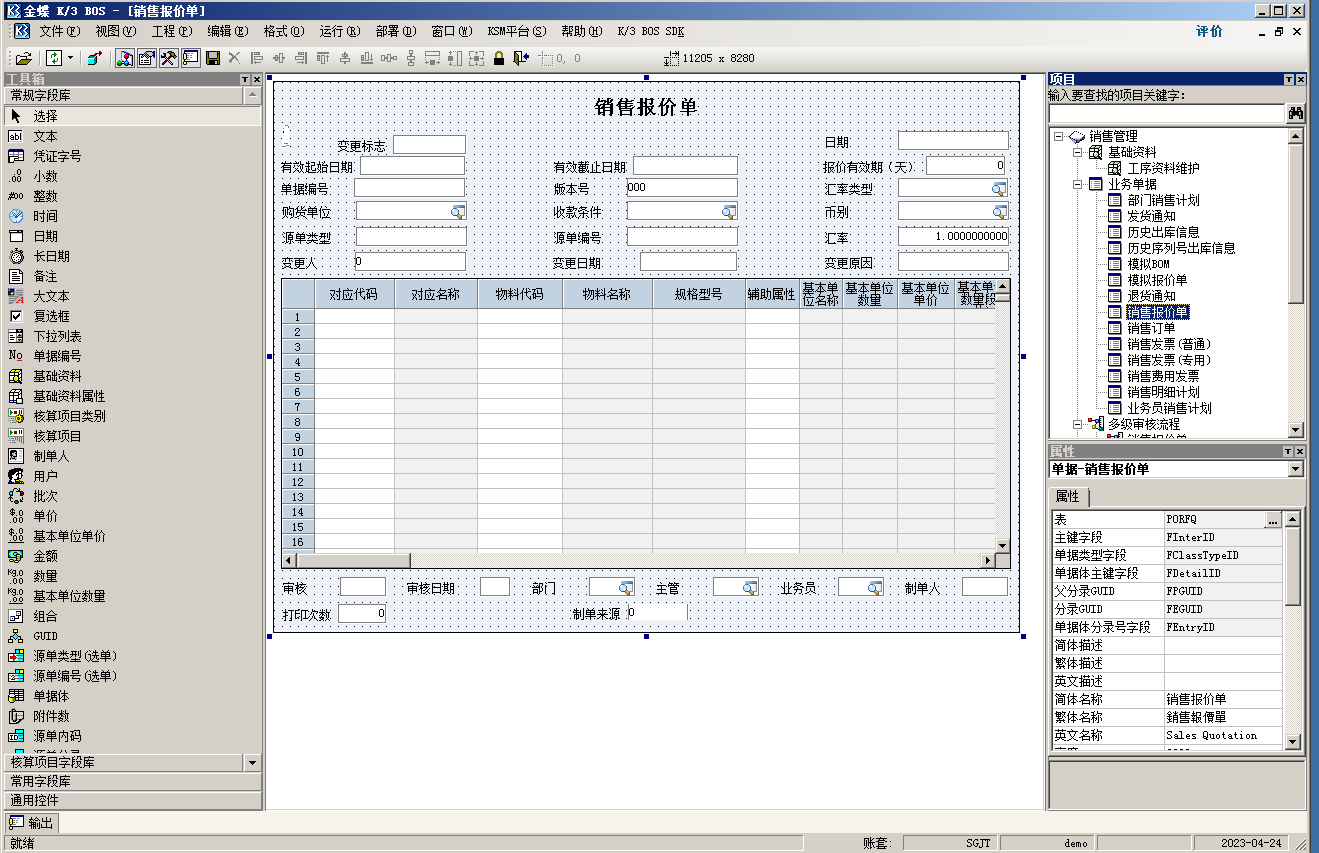Screen dimensions: 1319x853
Task: Open the 文件 menu
Action: pos(59,31)
